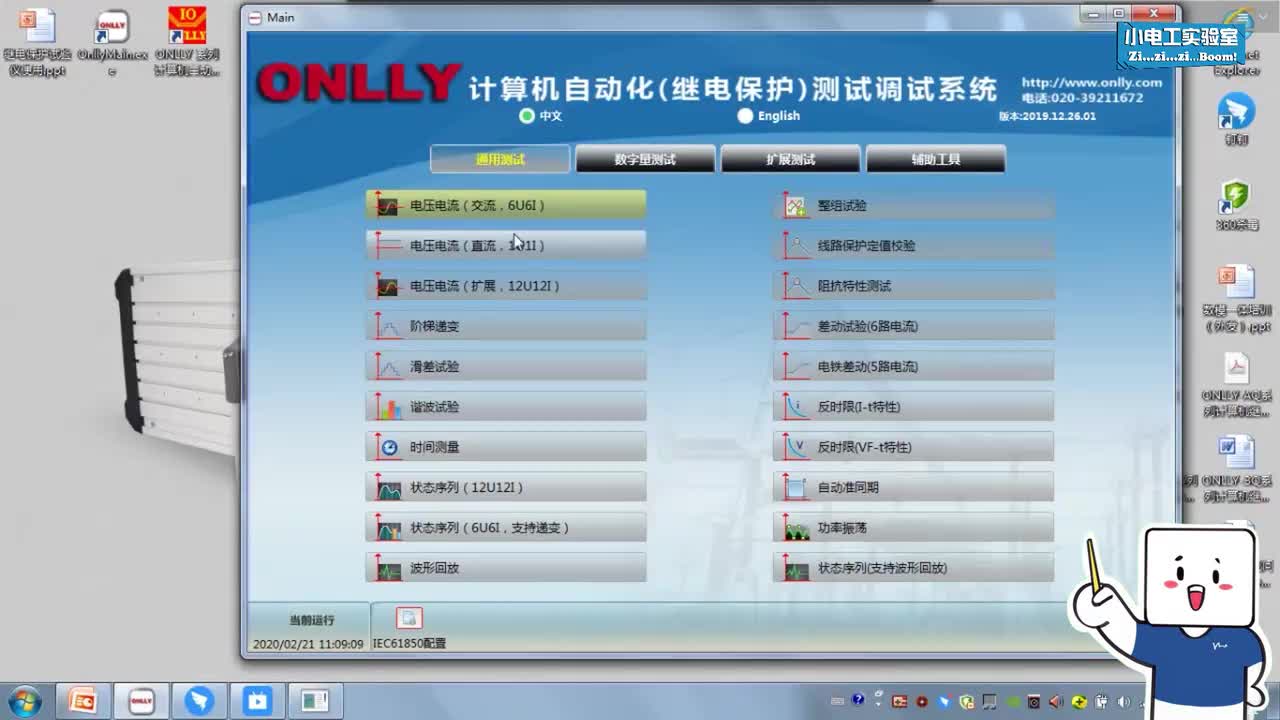This screenshot has width=1280, height=720.
Task: Switch to the 通用测试 tab
Action: pyautogui.click(x=500, y=159)
